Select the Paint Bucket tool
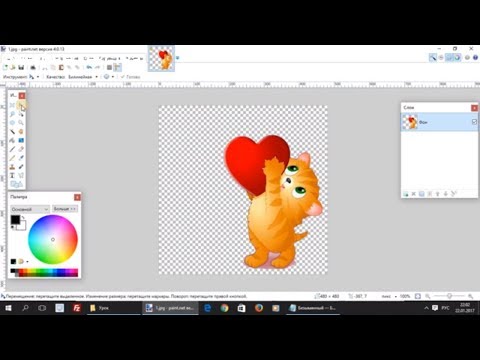The image size is (480, 360). 12,140
